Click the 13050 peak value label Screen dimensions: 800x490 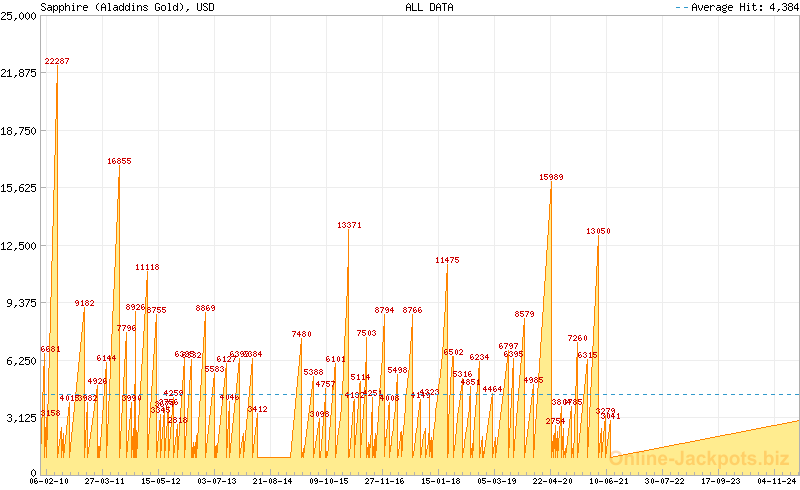(x=598, y=232)
